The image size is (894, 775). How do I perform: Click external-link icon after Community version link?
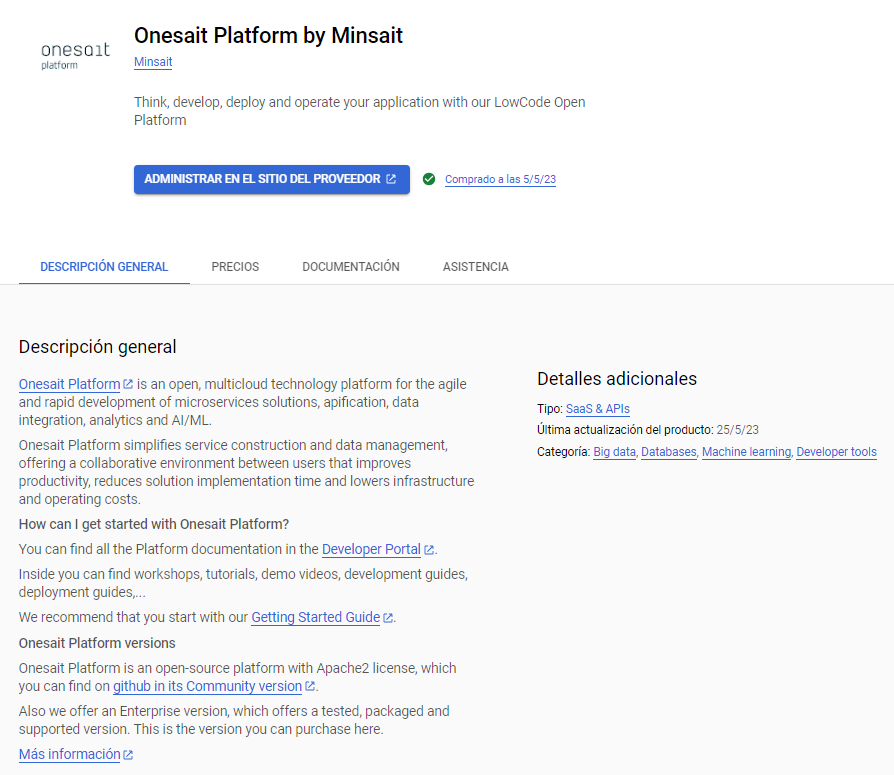click(x=310, y=686)
